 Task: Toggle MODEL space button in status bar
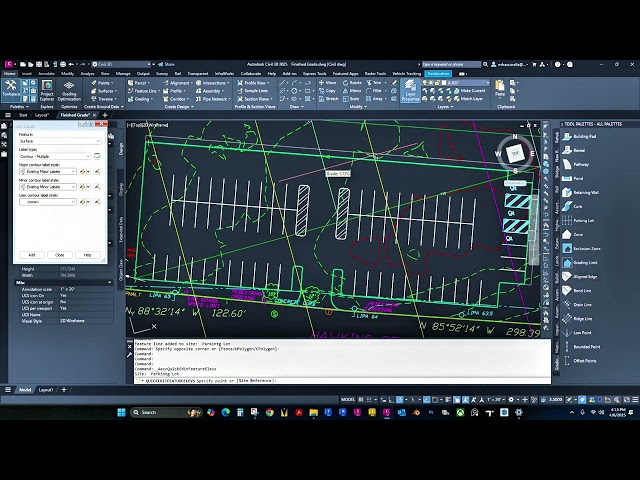coord(348,400)
